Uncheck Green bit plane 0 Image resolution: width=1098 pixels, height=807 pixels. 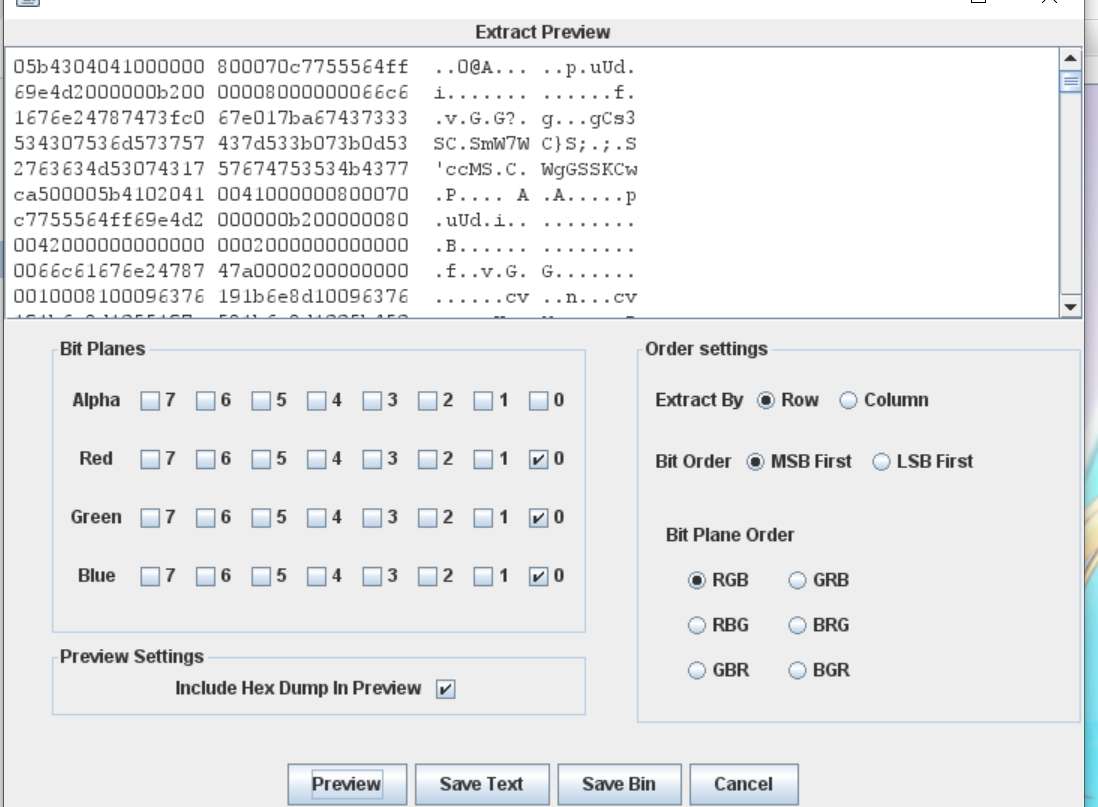[x=539, y=518]
